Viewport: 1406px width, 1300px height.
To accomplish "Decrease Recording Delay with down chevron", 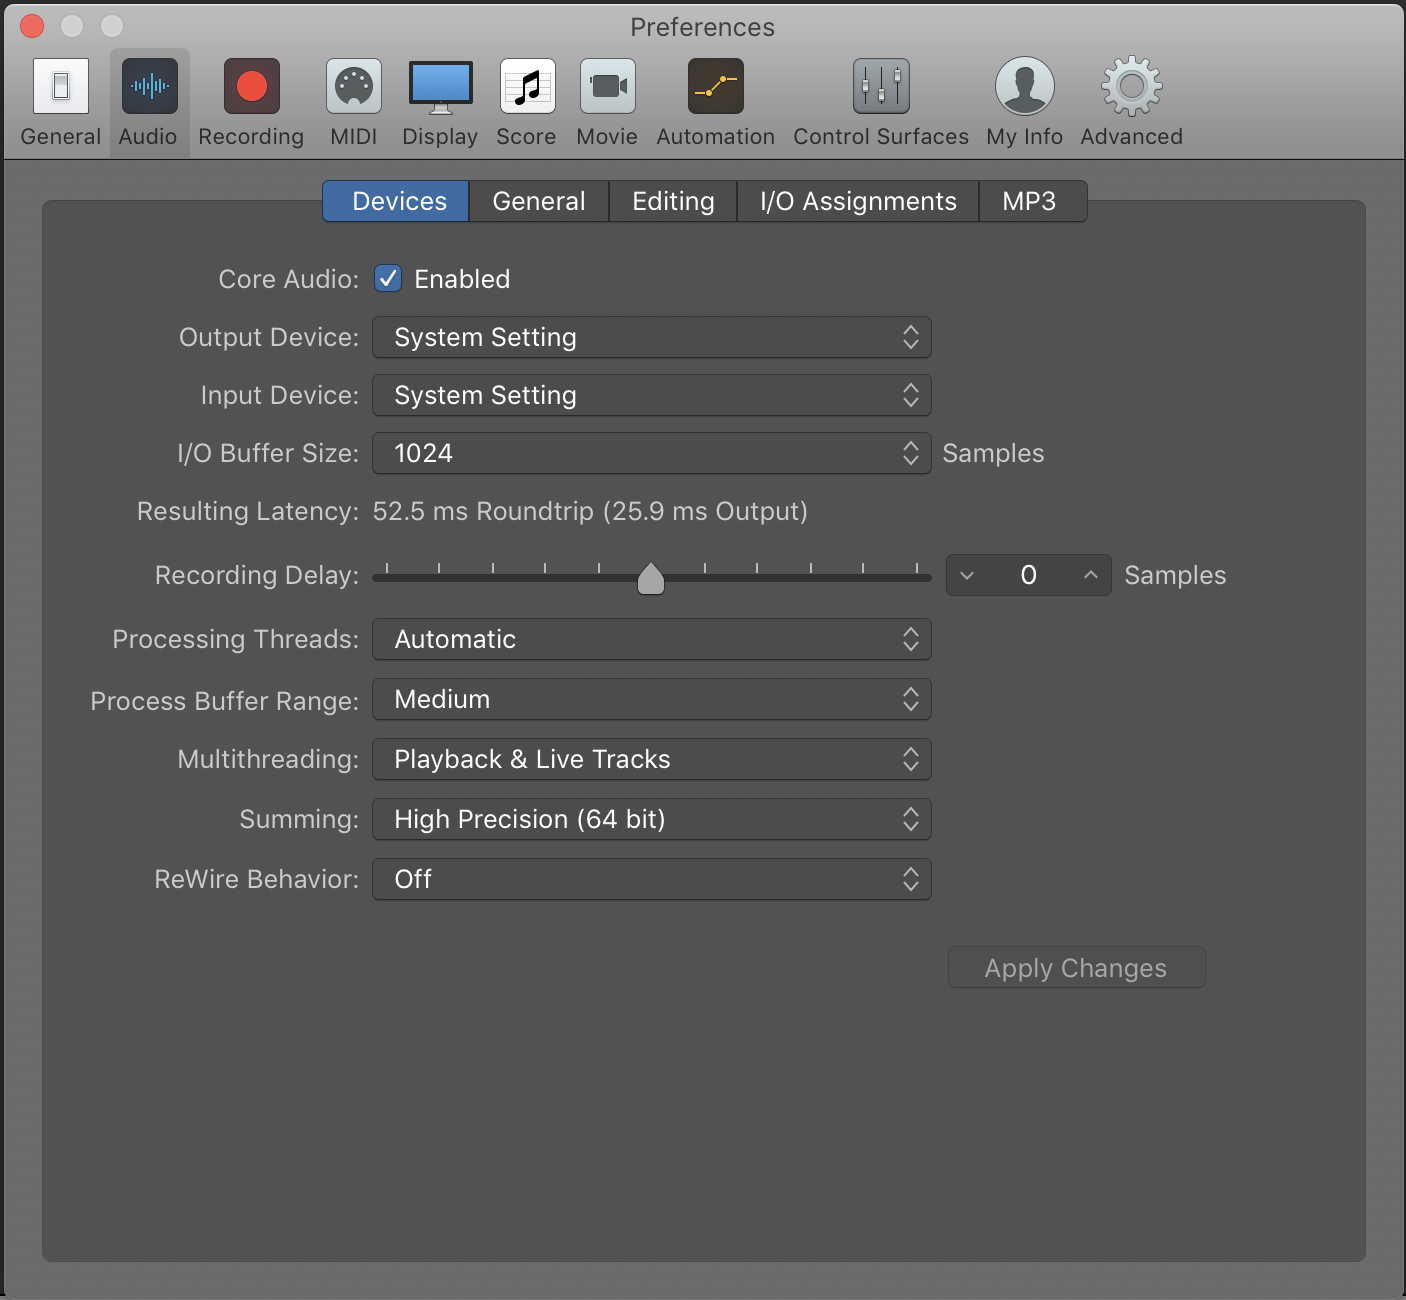I will click(967, 575).
